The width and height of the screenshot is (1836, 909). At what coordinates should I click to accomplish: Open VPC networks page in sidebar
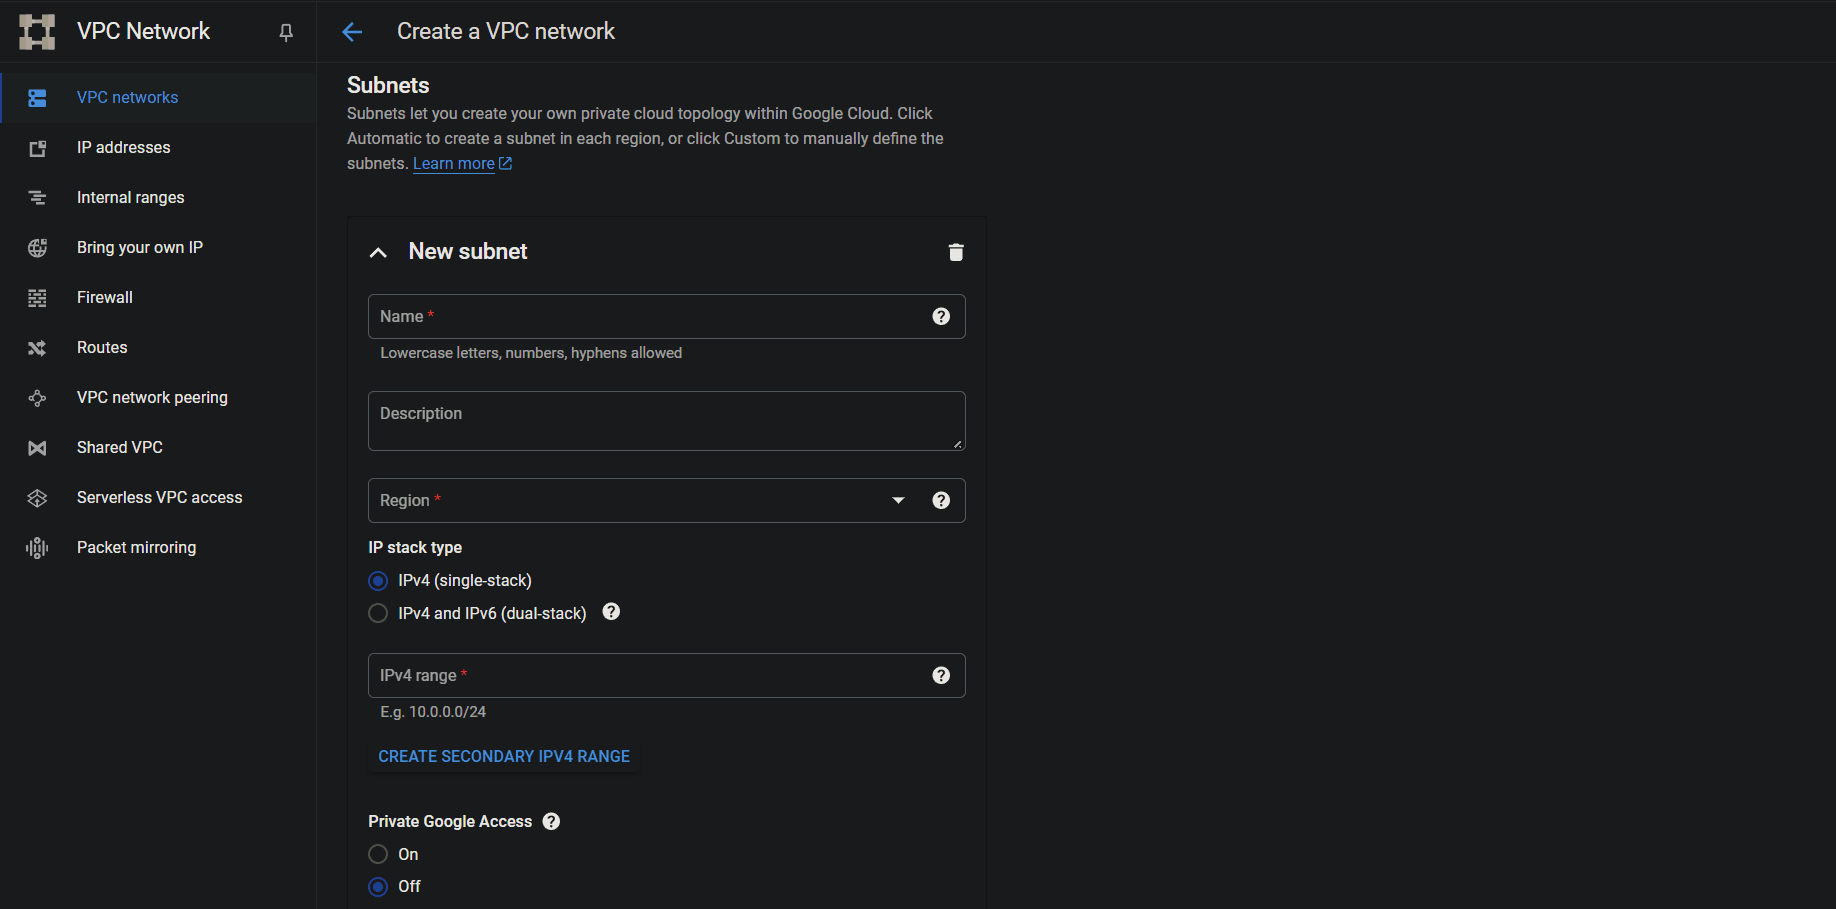(158, 98)
